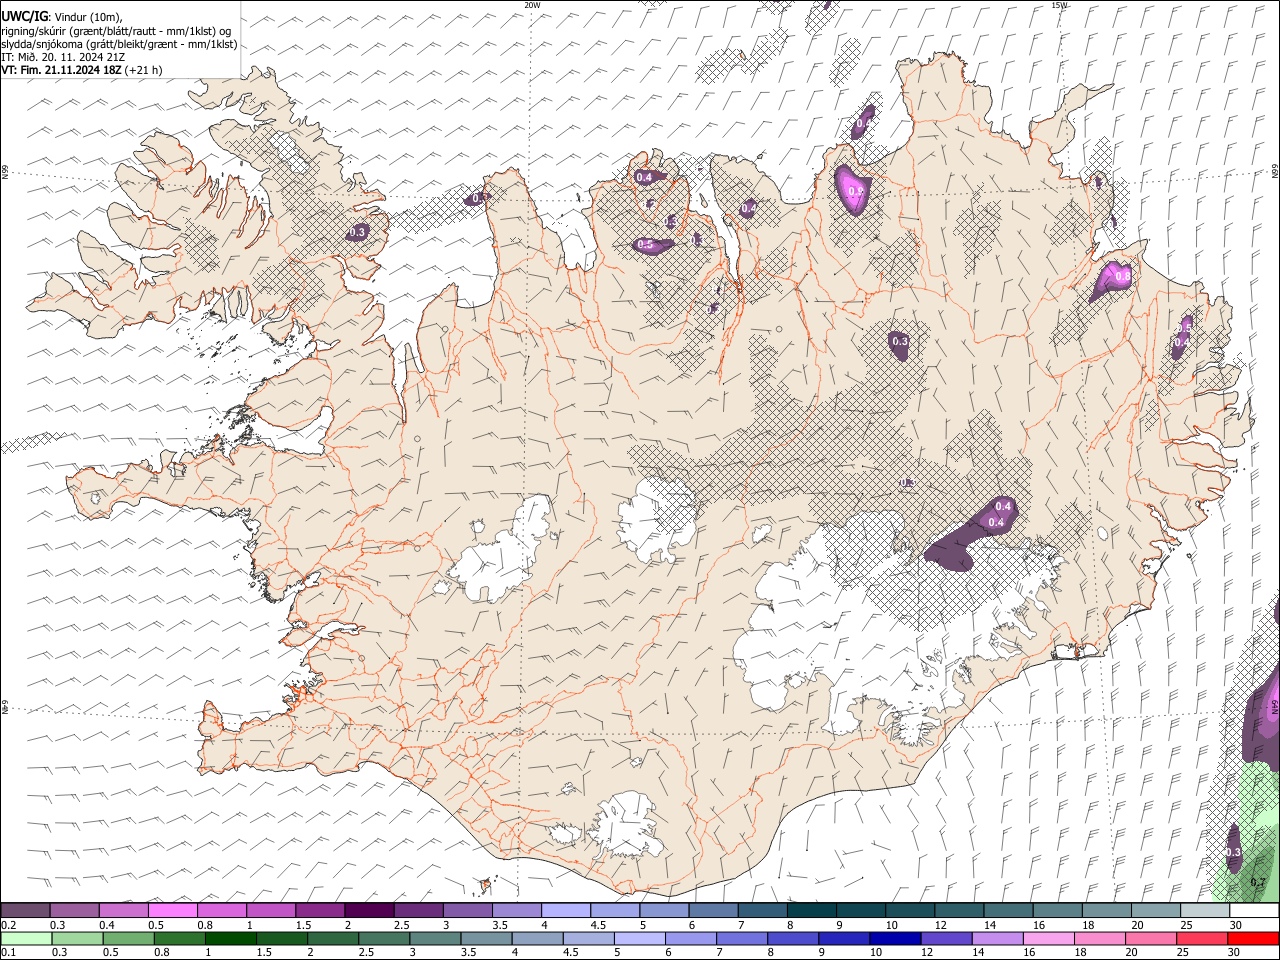The image size is (1280, 960).
Task: Pick the darkest purple swatch at value 2
Action: click(370, 910)
